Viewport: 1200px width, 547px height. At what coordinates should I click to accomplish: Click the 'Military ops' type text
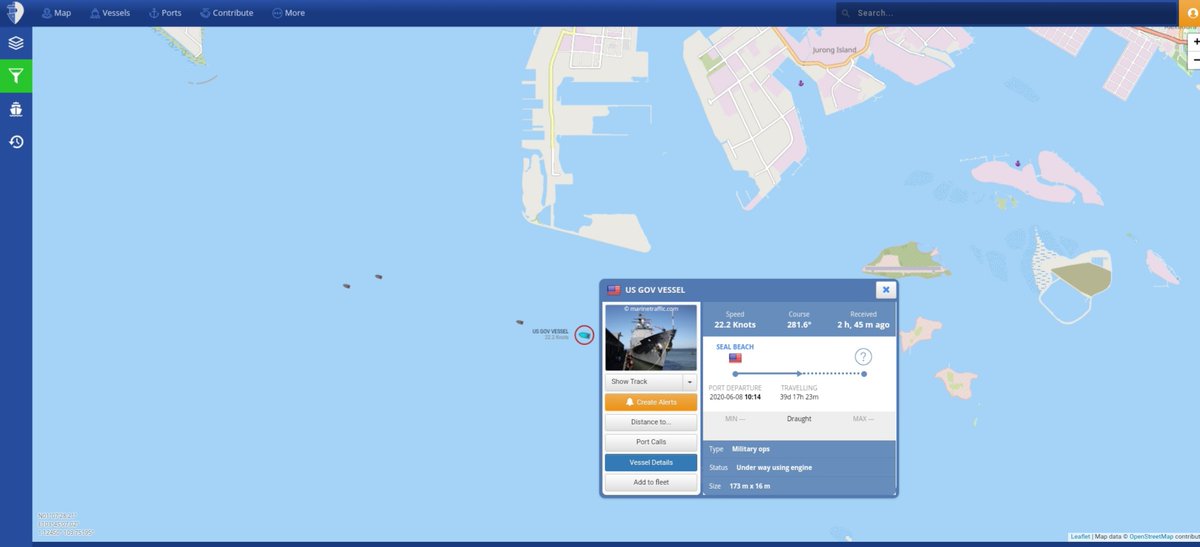753,449
